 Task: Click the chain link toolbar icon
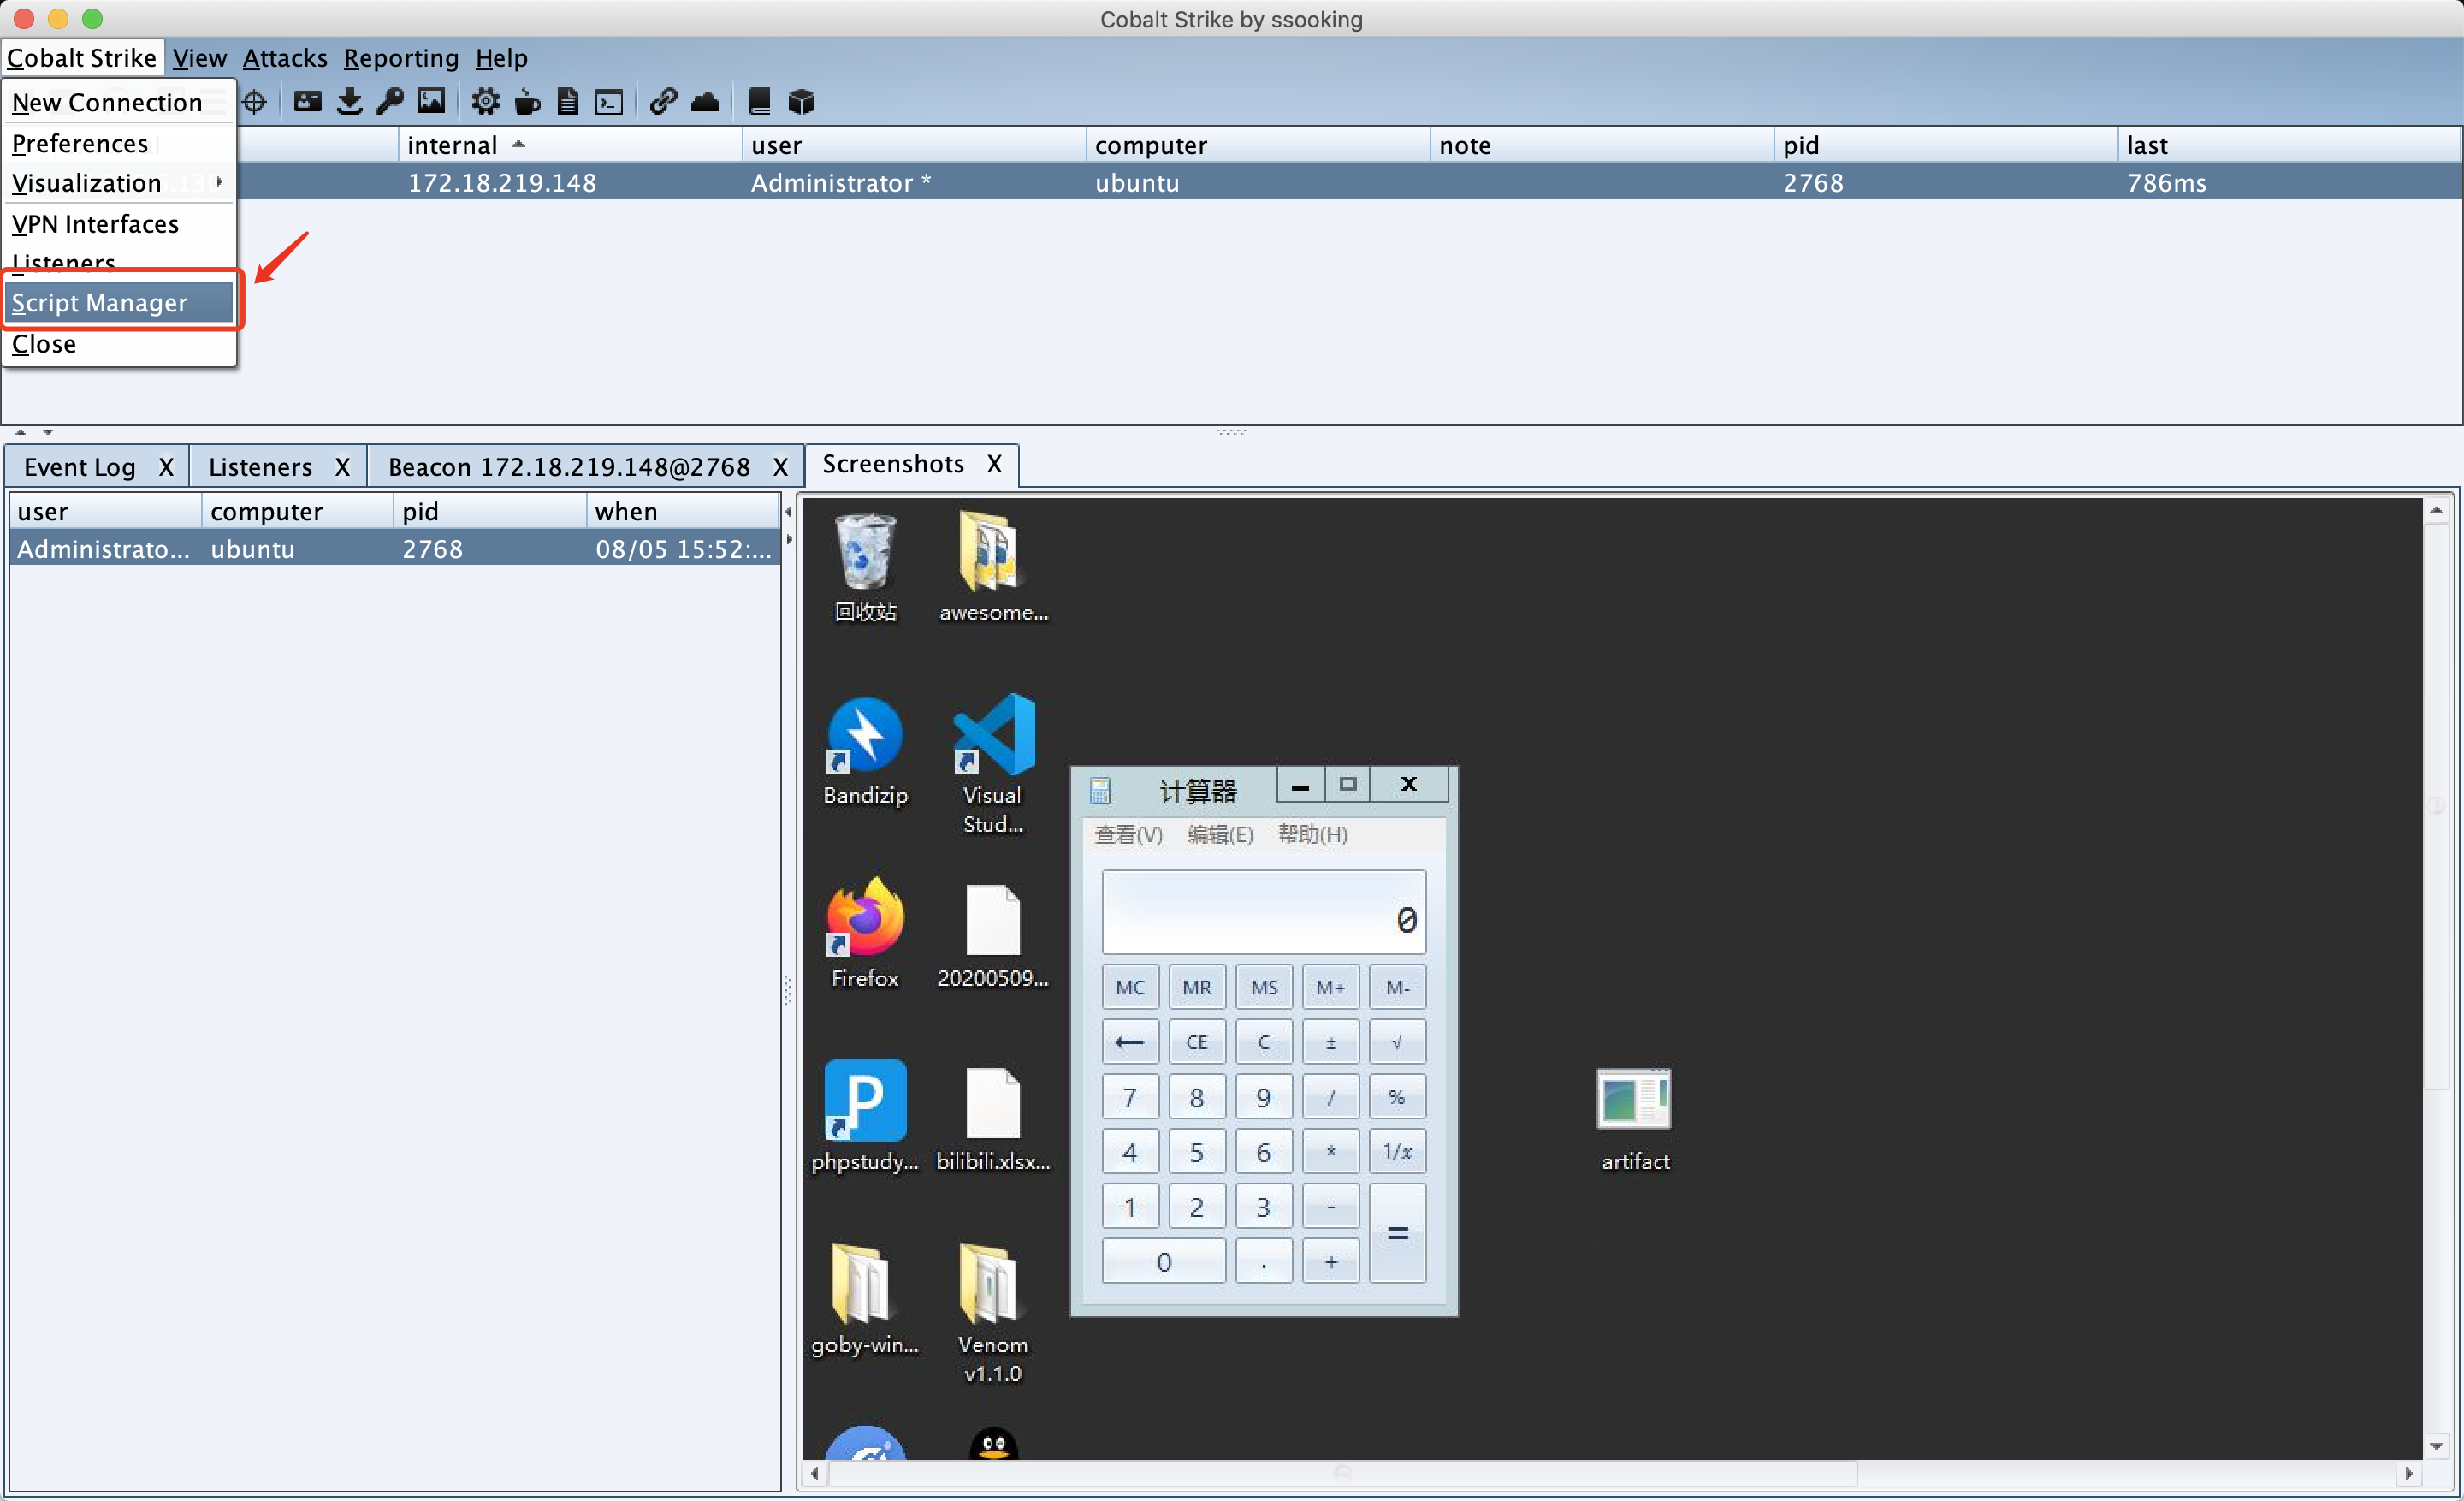point(663,101)
